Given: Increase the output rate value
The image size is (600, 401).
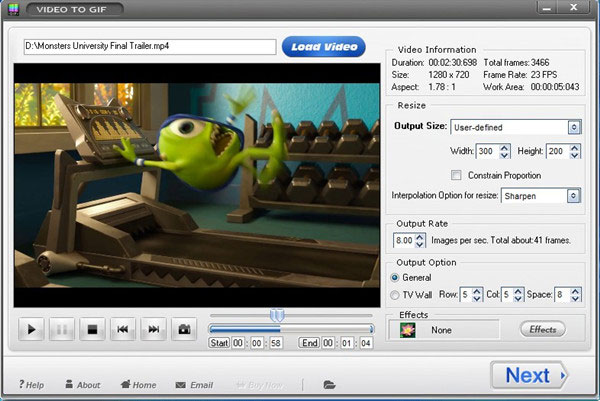Looking at the screenshot, I should pos(419,237).
